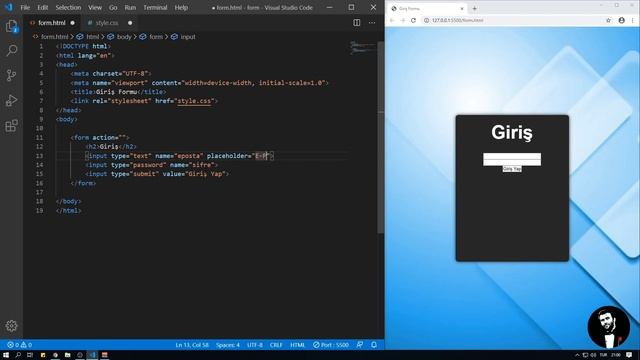Change indentation via Spaces: 4

(x=228, y=345)
